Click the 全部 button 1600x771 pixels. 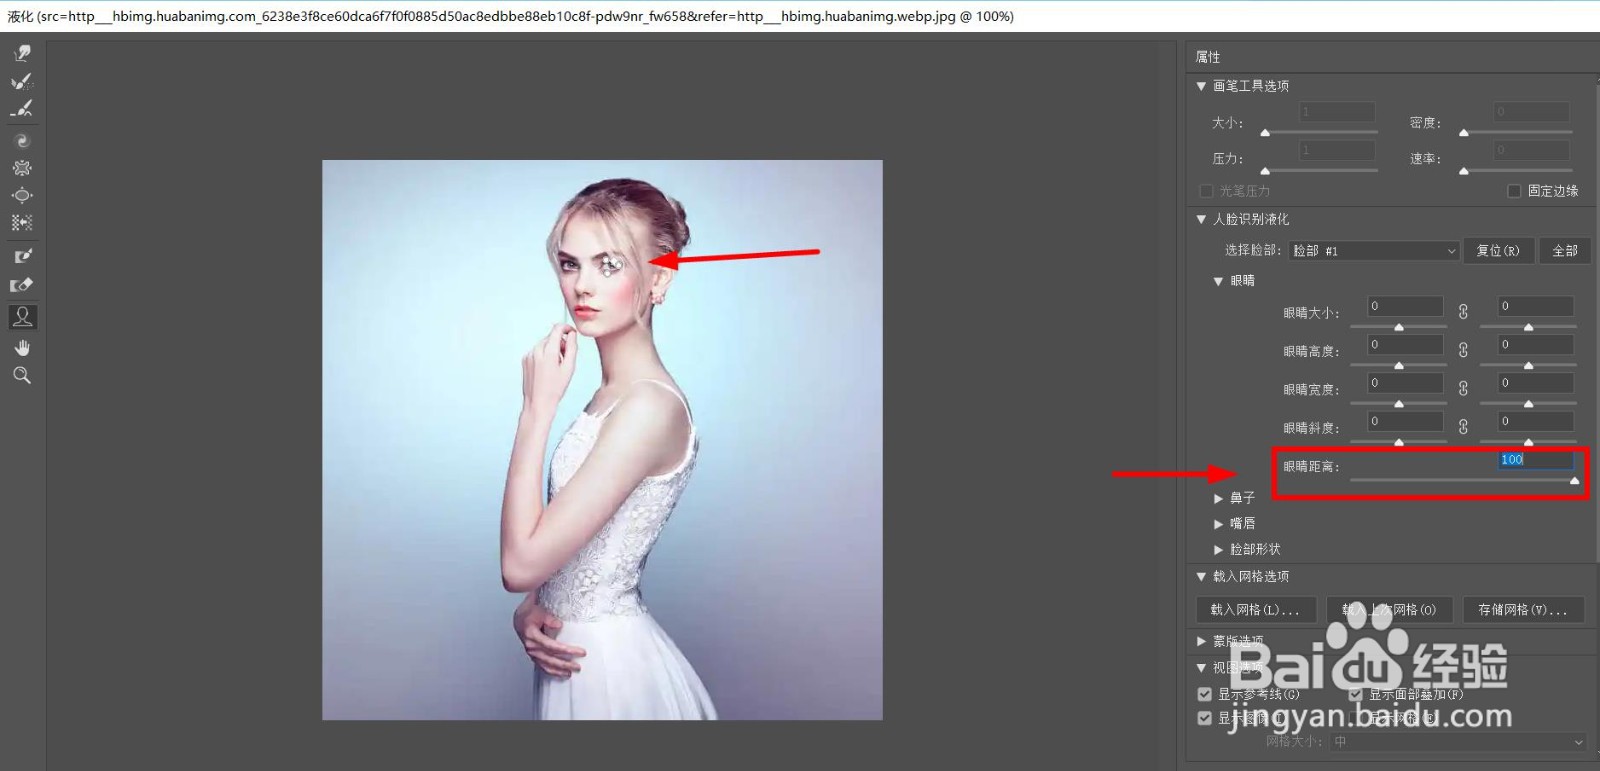click(x=1565, y=250)
